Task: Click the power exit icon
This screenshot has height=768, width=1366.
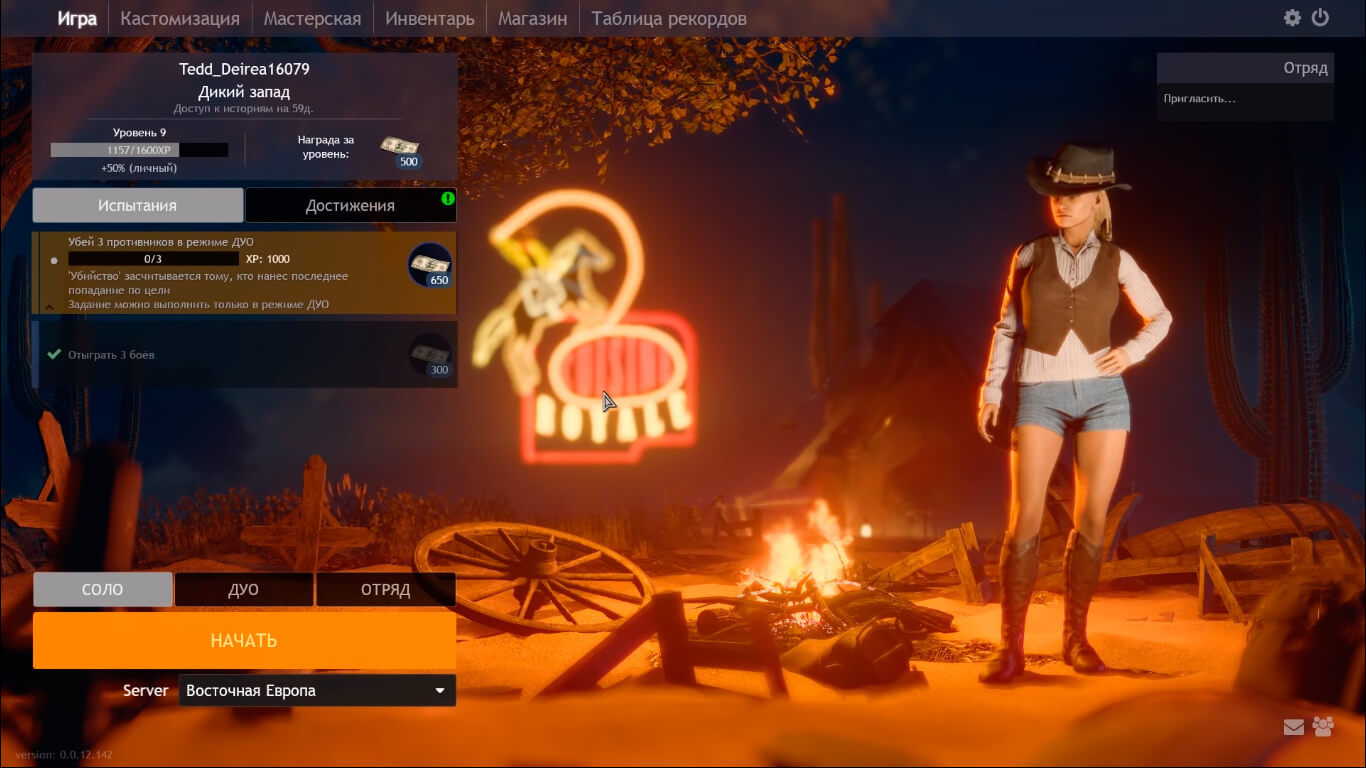Action: click(x=1320, y=17)
